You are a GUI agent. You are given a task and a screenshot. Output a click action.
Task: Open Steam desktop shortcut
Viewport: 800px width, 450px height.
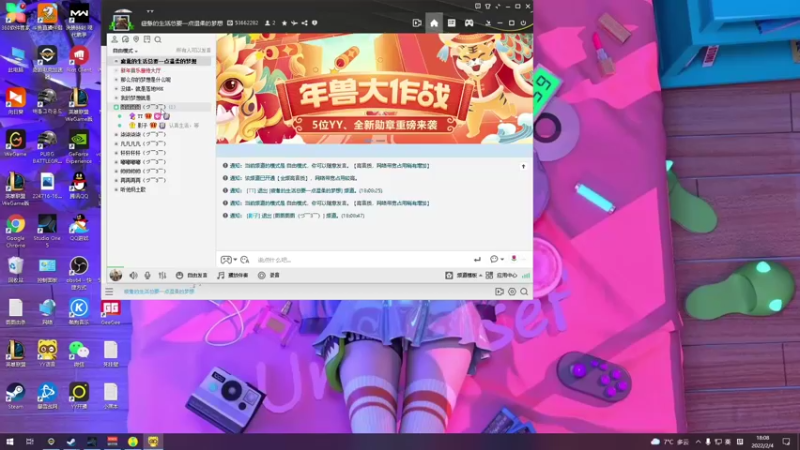point(15,396)
